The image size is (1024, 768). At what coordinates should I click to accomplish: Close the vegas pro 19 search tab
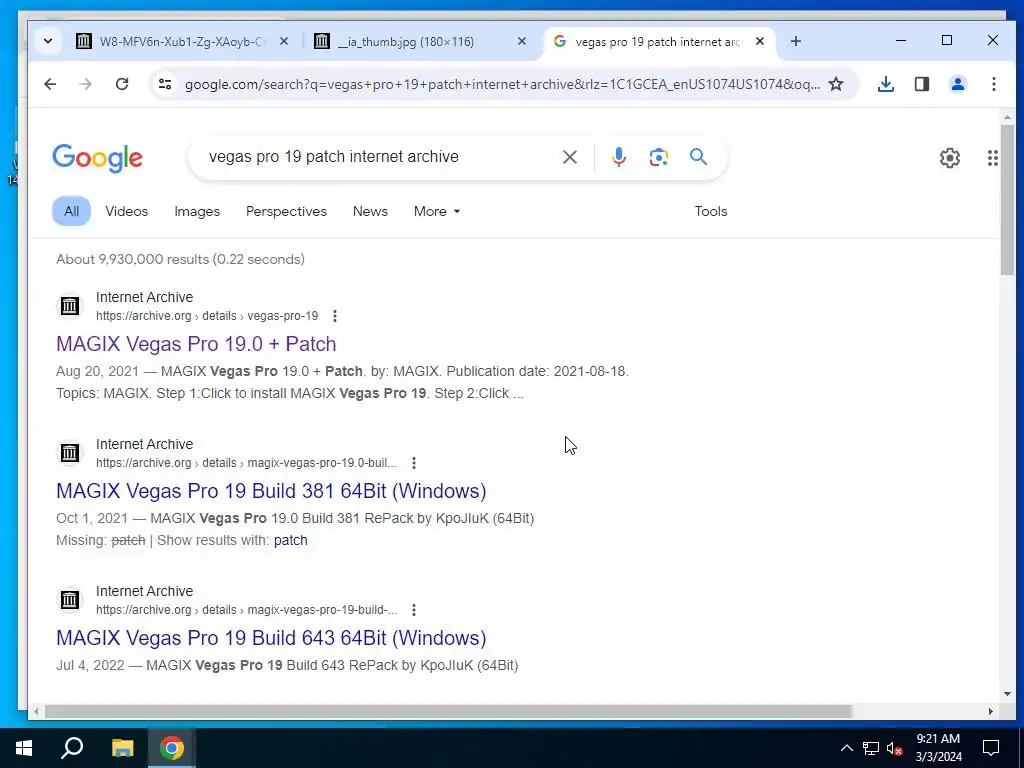pos(760,41)
